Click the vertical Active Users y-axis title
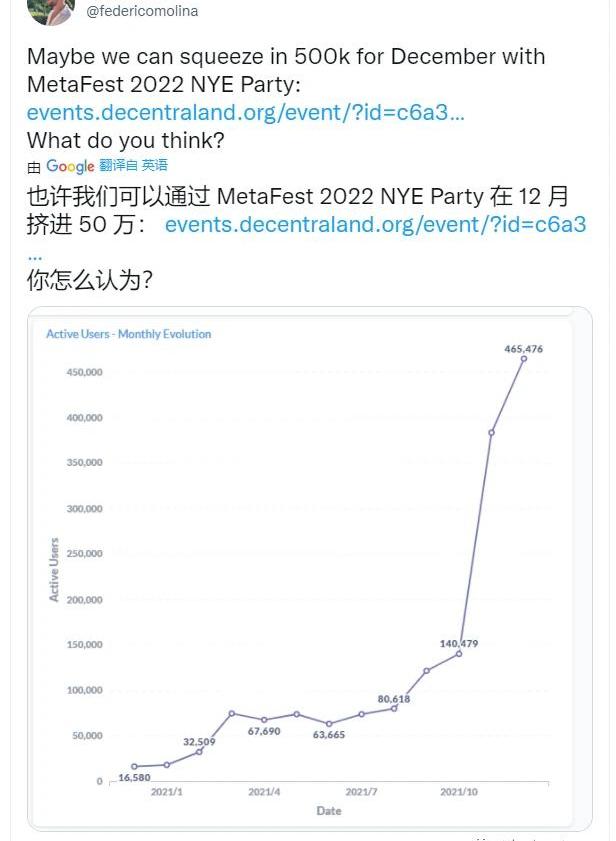 click(54, 570)
